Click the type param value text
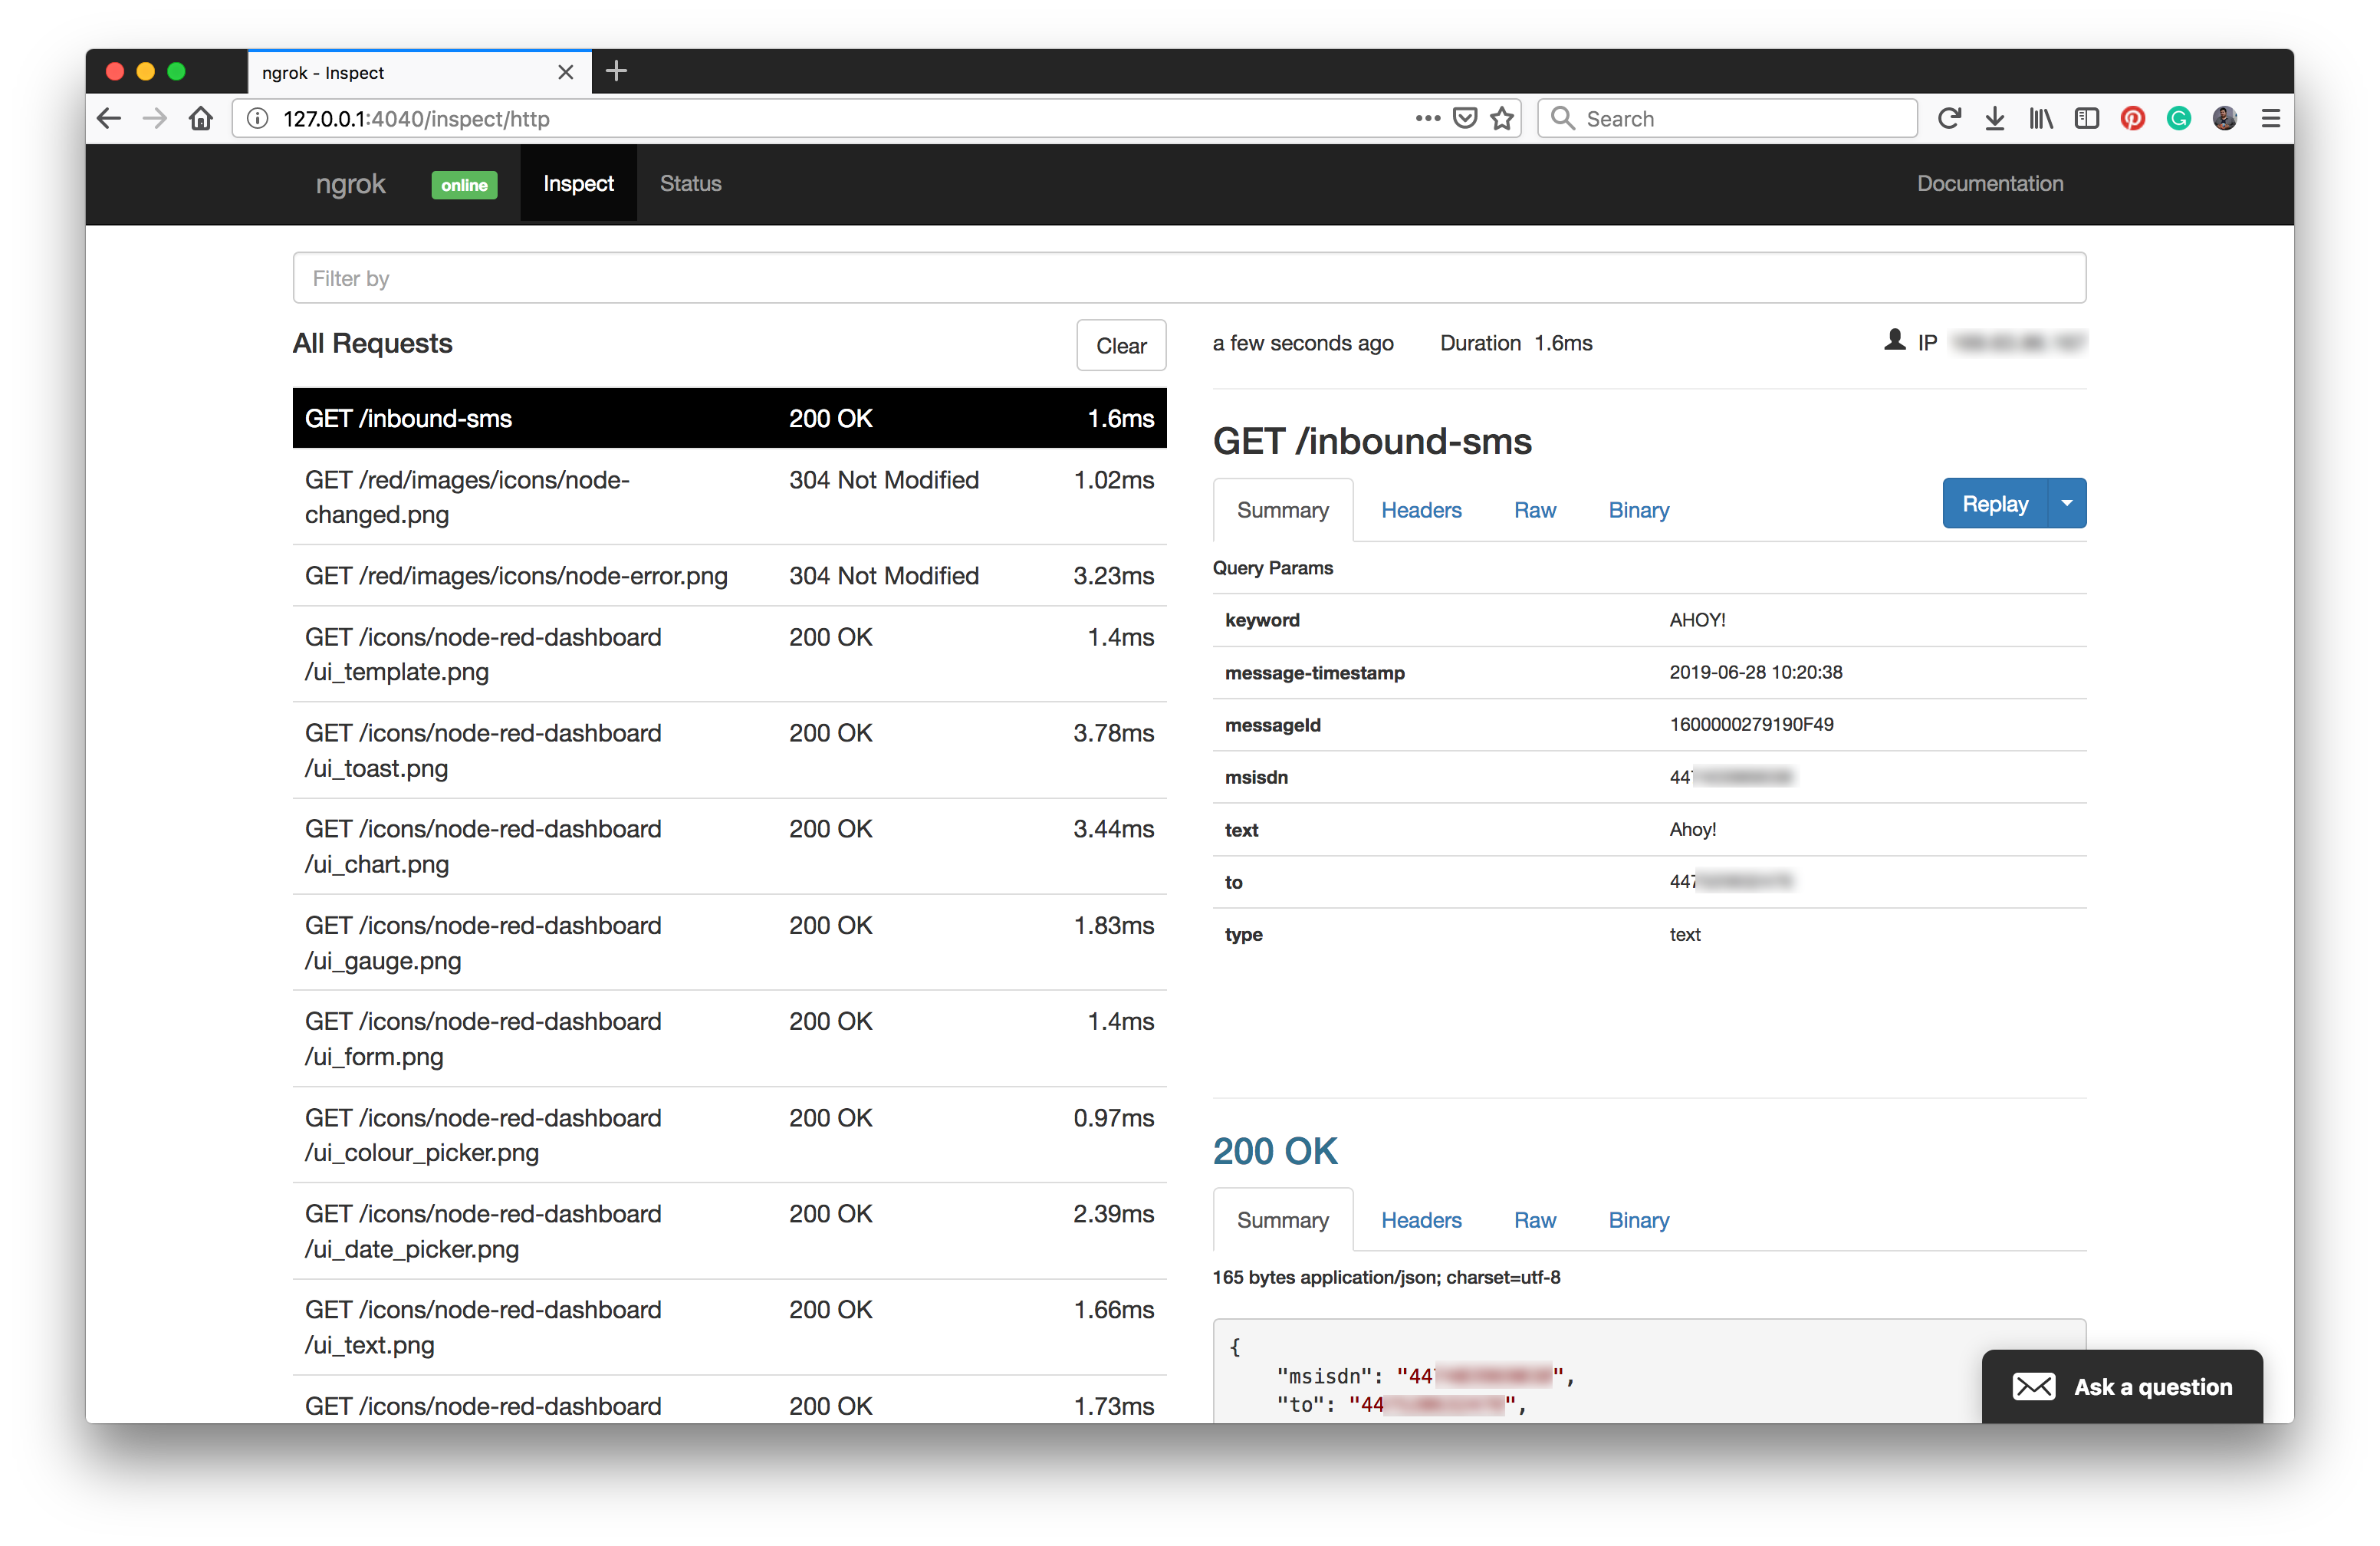Screen dimensions: 2380x1546 (1685, 934)
